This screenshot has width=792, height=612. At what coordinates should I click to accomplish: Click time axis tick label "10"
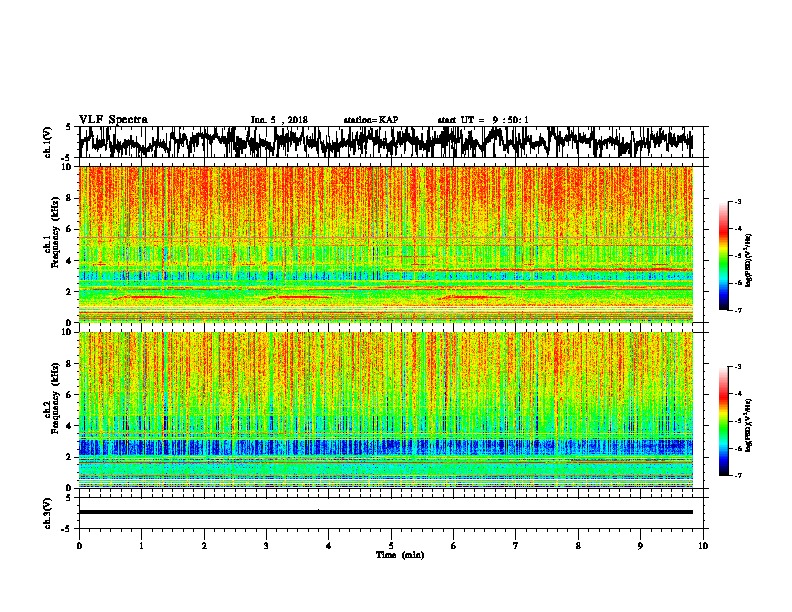(703, 546)
